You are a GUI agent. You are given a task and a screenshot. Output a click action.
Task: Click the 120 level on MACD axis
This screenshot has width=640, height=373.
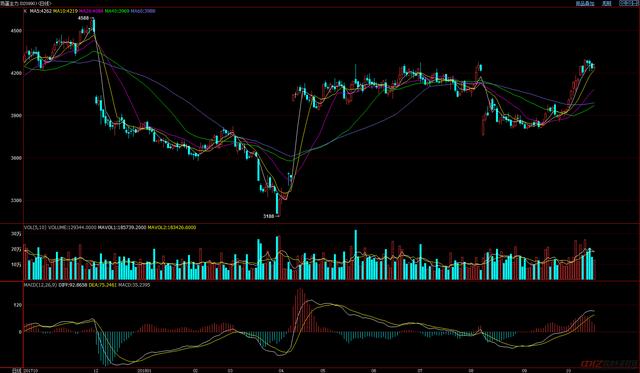[18, 305]
